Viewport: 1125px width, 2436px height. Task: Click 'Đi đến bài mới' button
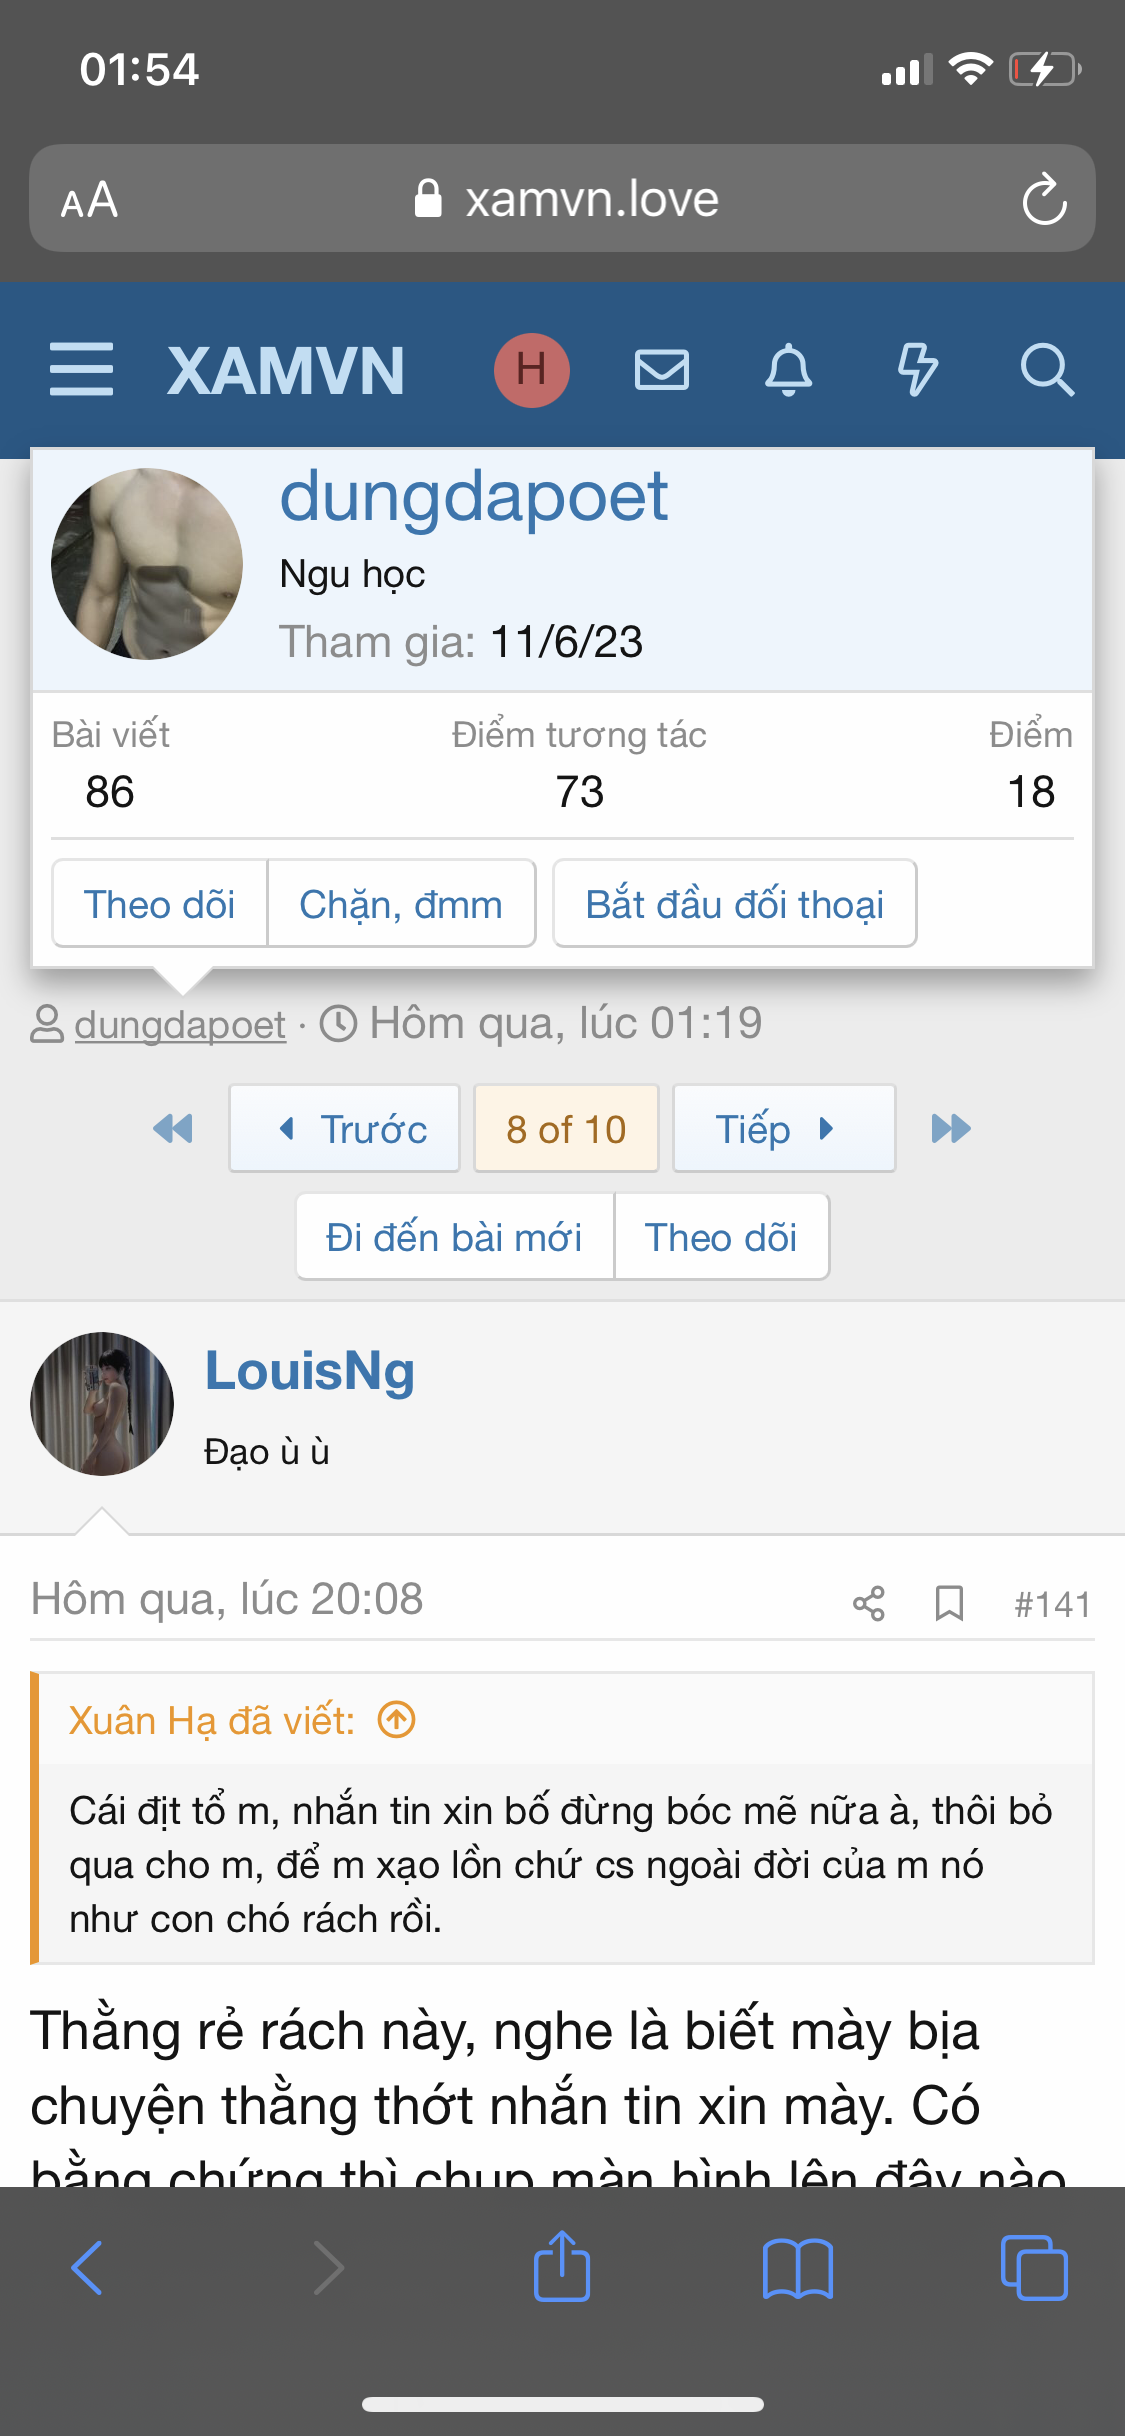coord(455,1237)
